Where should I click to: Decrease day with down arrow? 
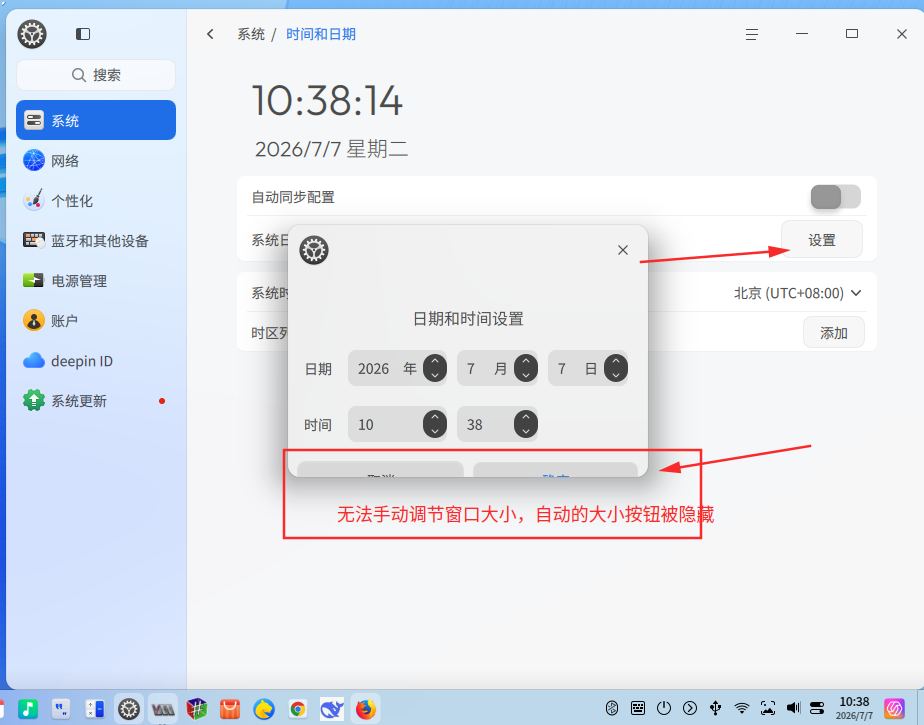point(616,375)
